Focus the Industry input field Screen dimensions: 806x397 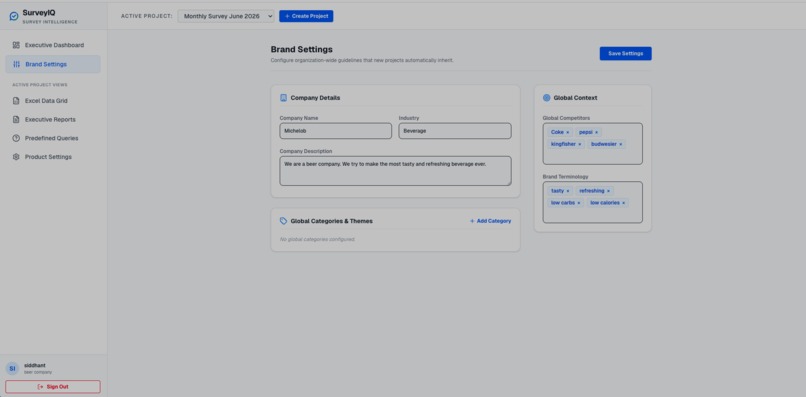[455, 131]
